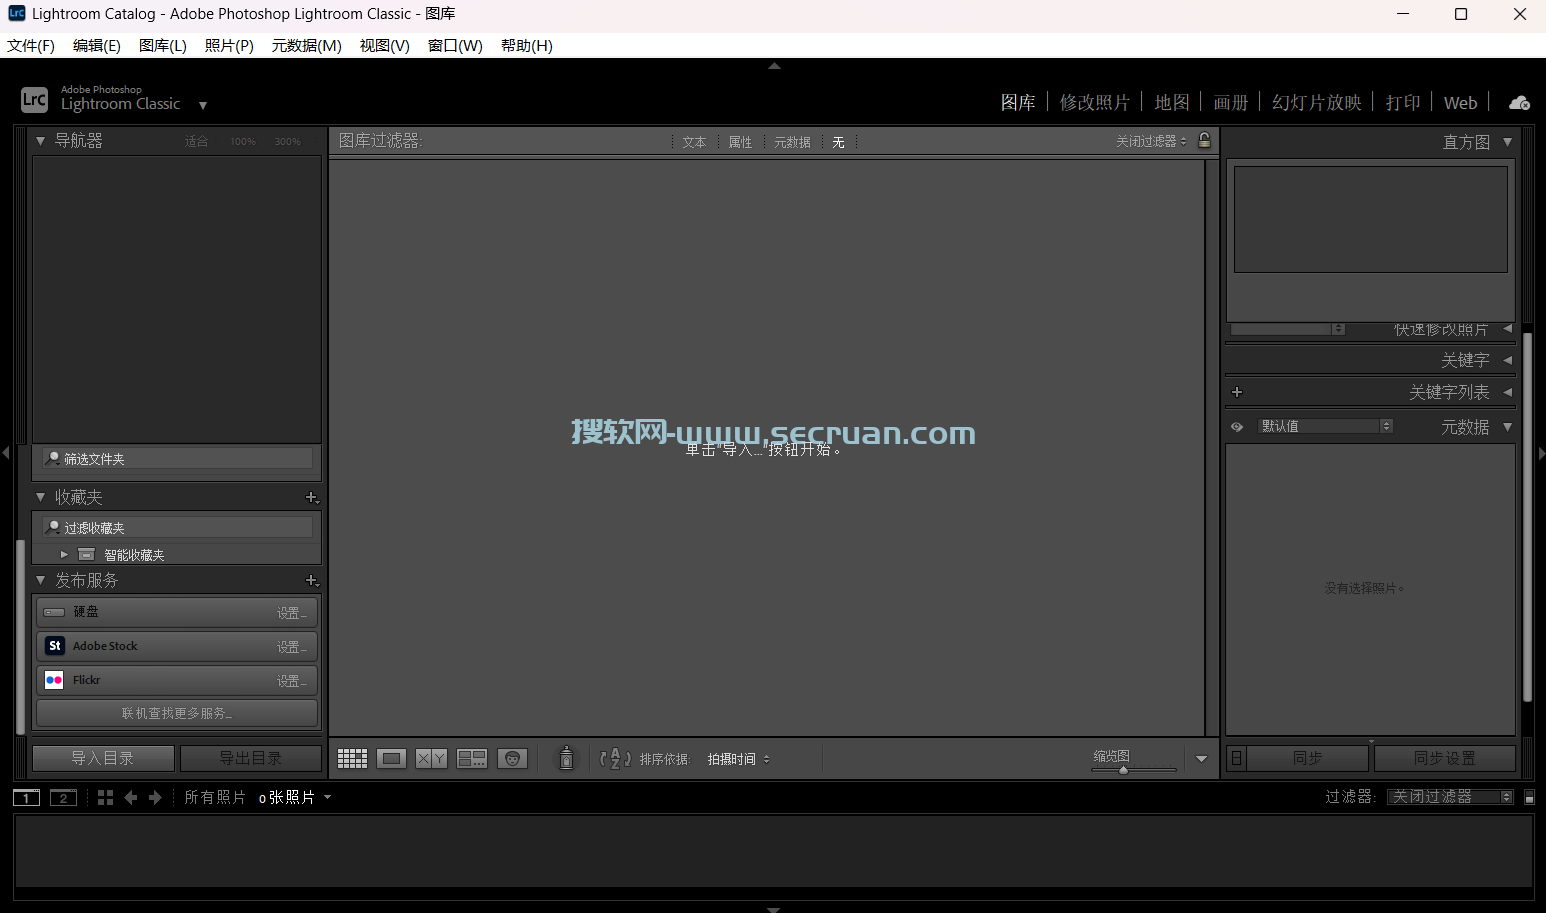Image resolution: width=1546 pixels, height=913 pixels.
Task: Open identity plate dropdown arrow
Action: point(203,105)
